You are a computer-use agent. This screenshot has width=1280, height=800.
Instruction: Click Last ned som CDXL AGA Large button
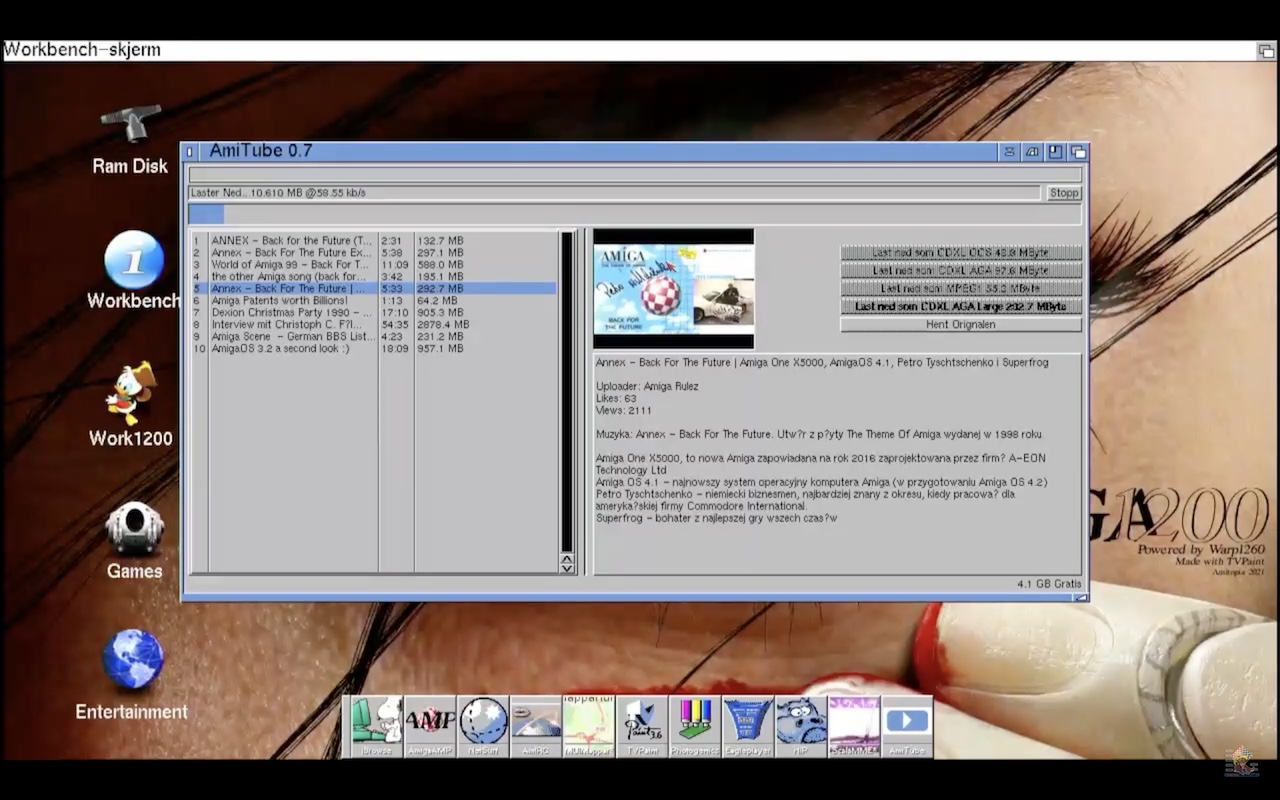coord(961,307)
